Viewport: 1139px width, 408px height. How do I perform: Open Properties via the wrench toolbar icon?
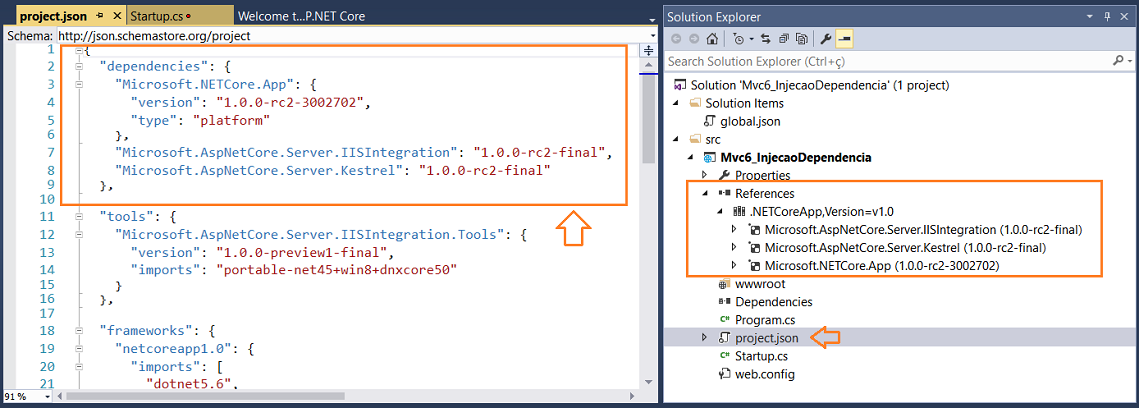click(x=826, y=38)
